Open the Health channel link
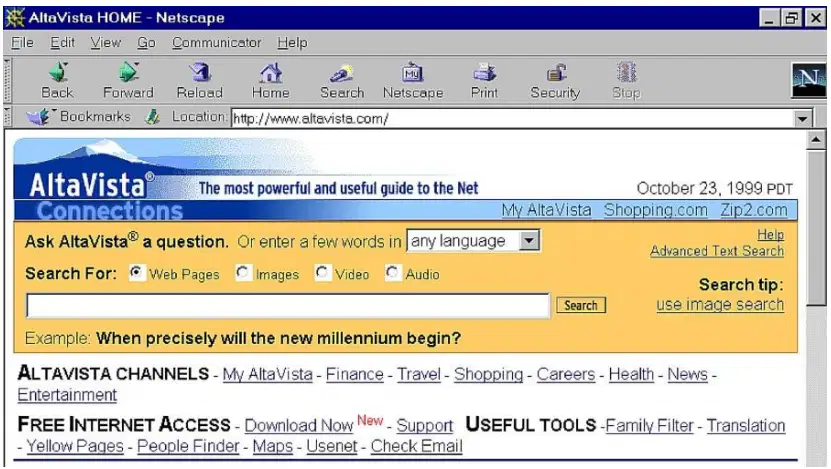The image size is (831, 469). (631, 374)
